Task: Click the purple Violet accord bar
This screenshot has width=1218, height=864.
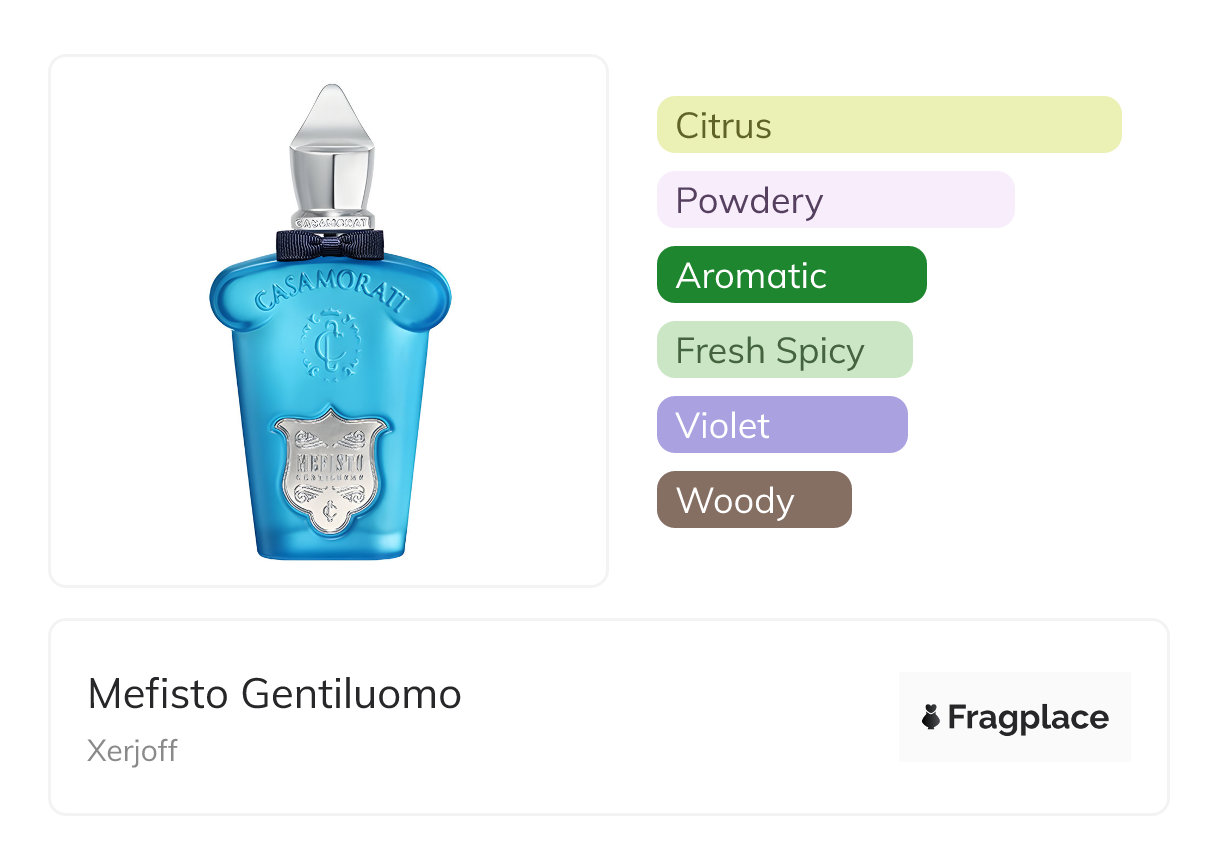Action: coord(781,425)
